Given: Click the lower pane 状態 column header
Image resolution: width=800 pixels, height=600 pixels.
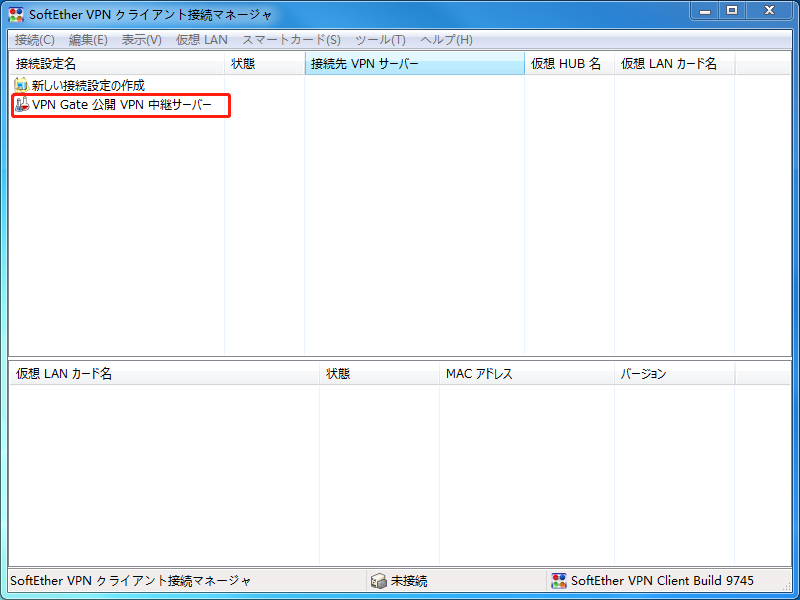Looking at the screenshot, I should tap(380, 374).
